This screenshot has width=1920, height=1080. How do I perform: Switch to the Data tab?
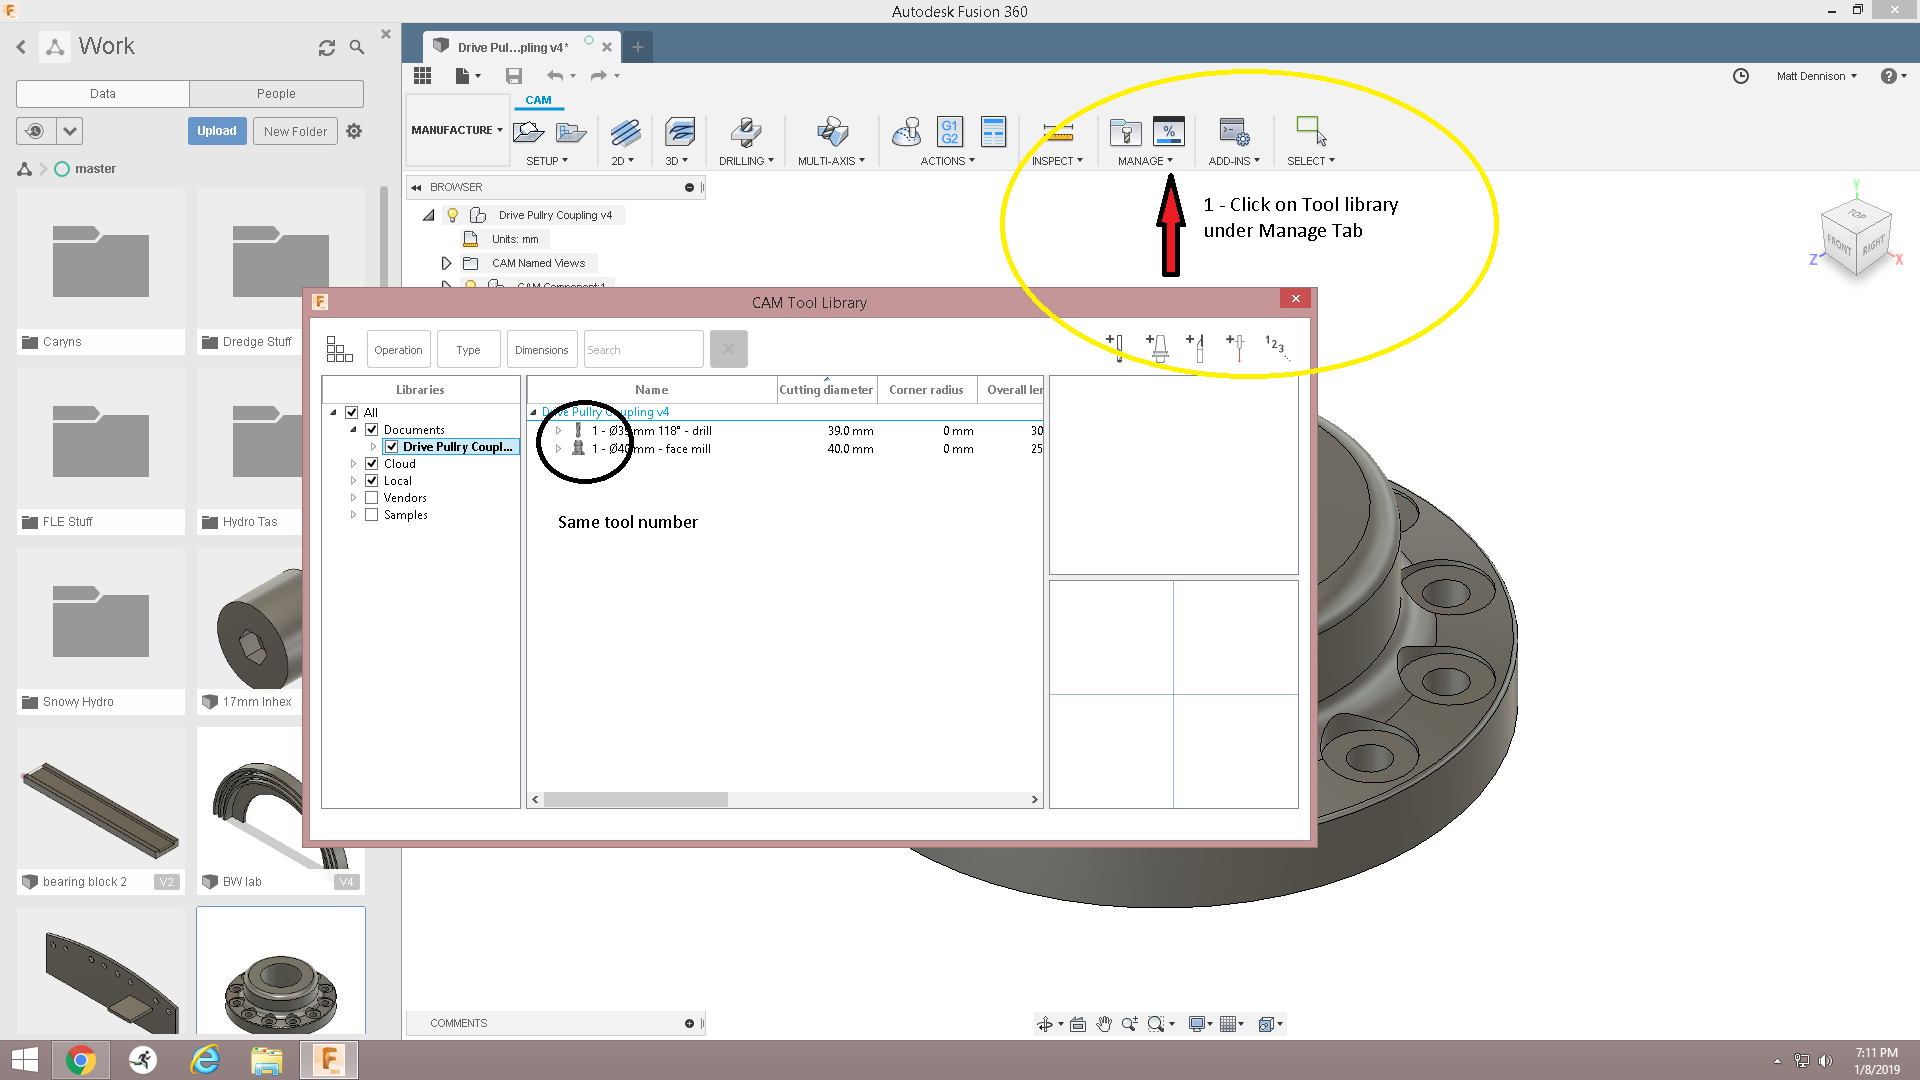click(x=103, y=93)
